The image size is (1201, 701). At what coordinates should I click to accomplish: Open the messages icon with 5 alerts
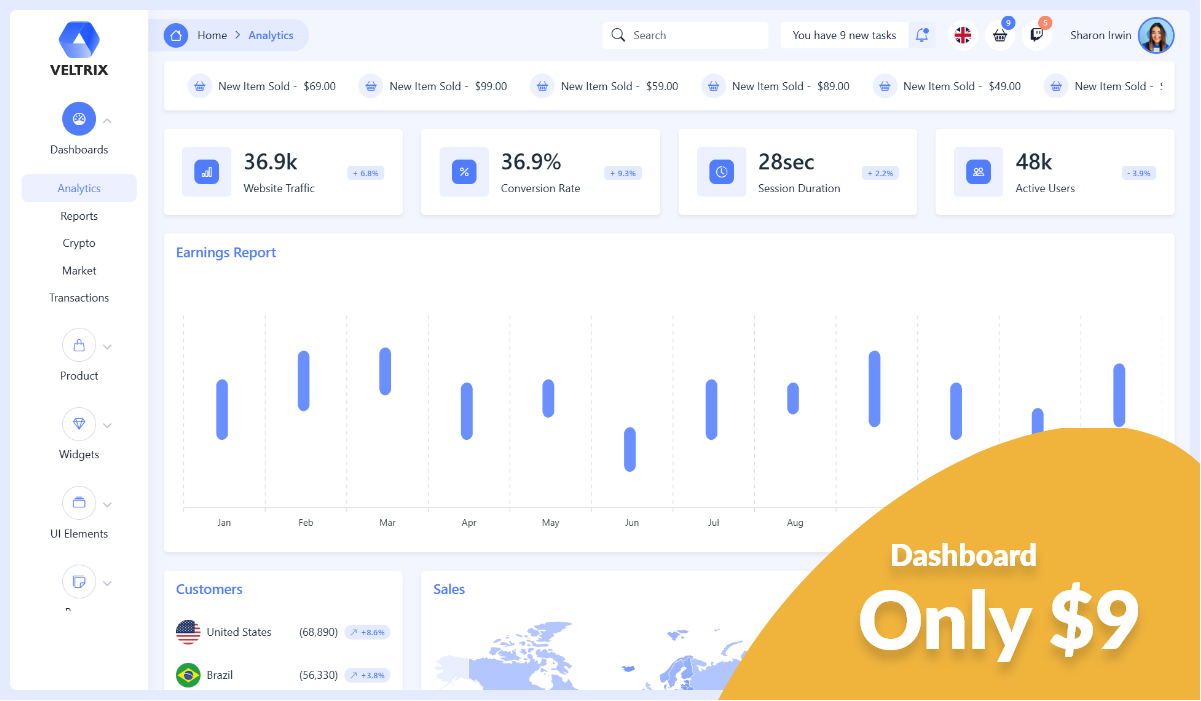tap(1037, 35)
